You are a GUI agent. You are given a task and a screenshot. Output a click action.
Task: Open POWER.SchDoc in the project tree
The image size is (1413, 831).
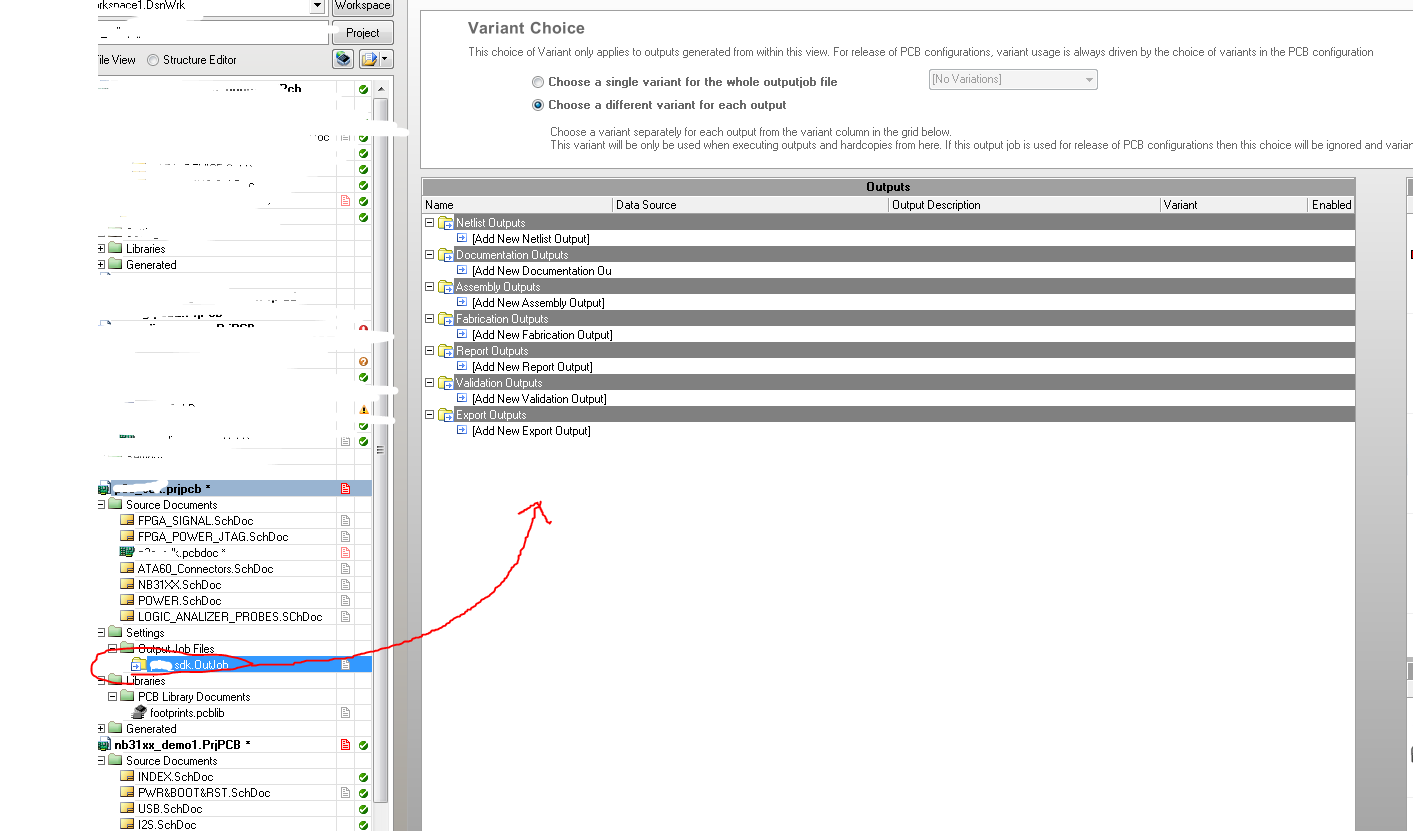coord(179,601)
